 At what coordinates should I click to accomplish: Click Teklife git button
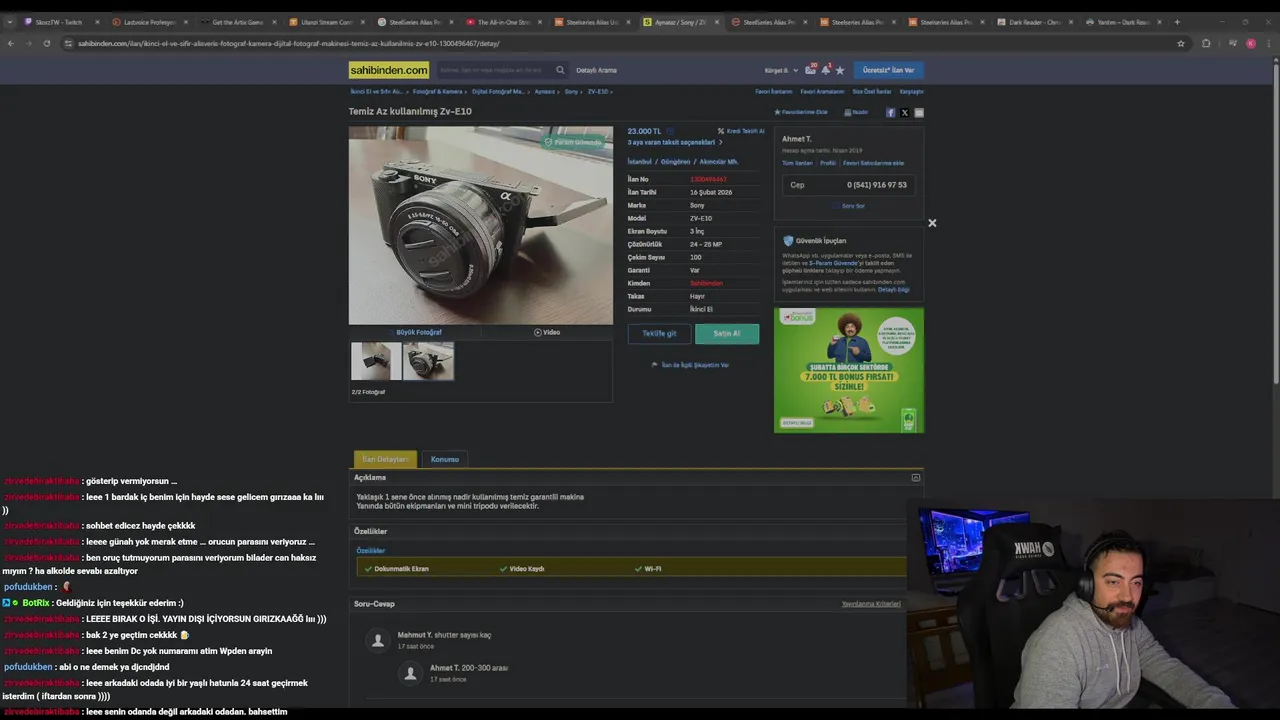click(x=659, y=334)
